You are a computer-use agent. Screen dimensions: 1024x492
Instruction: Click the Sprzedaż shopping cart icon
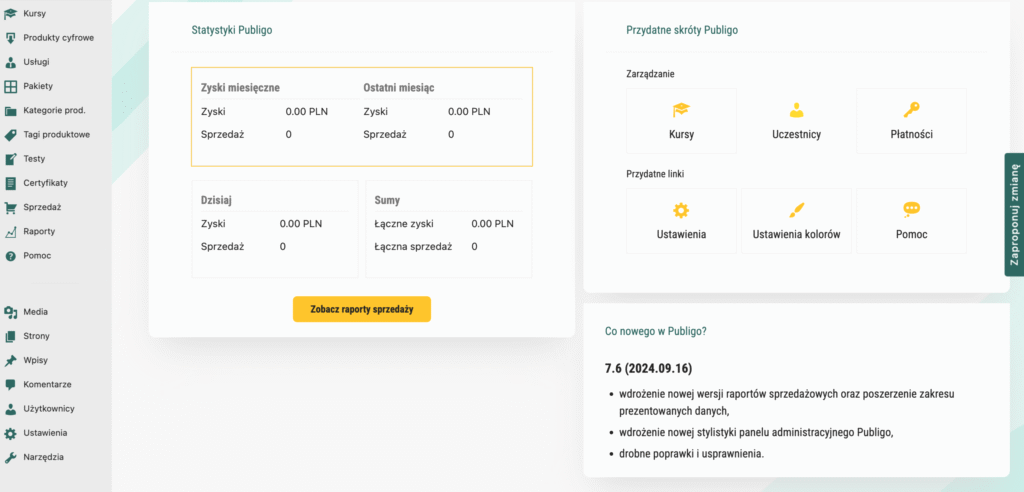(x=10, y=207)
